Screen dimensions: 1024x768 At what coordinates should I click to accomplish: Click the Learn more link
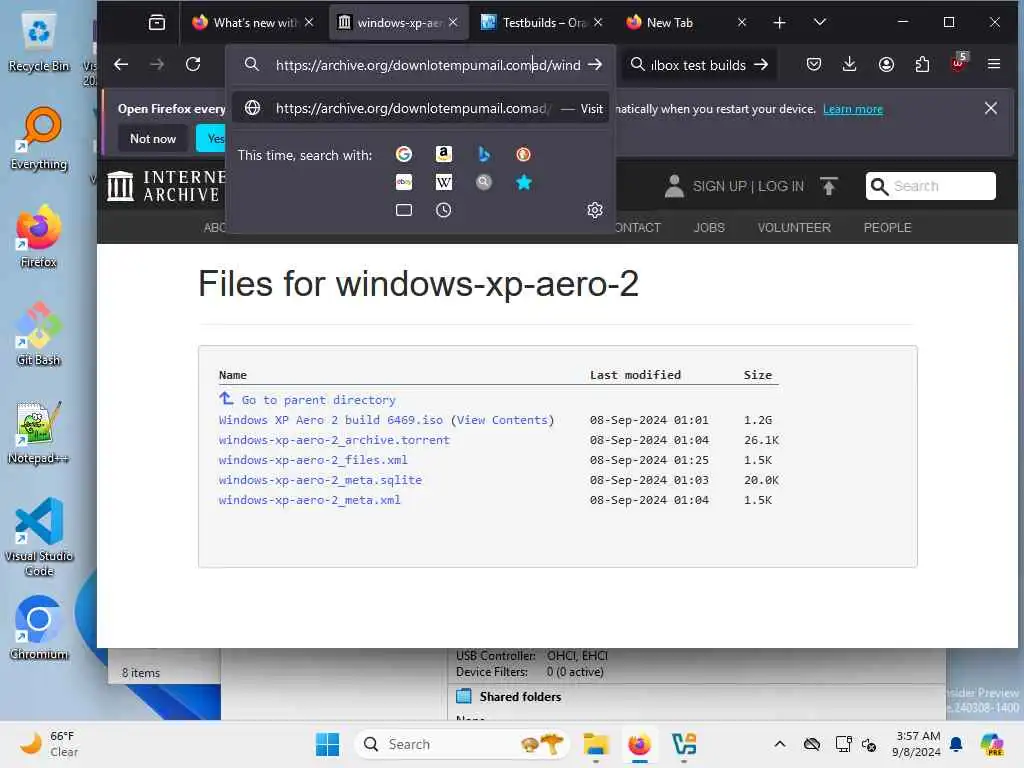point(852,109)
